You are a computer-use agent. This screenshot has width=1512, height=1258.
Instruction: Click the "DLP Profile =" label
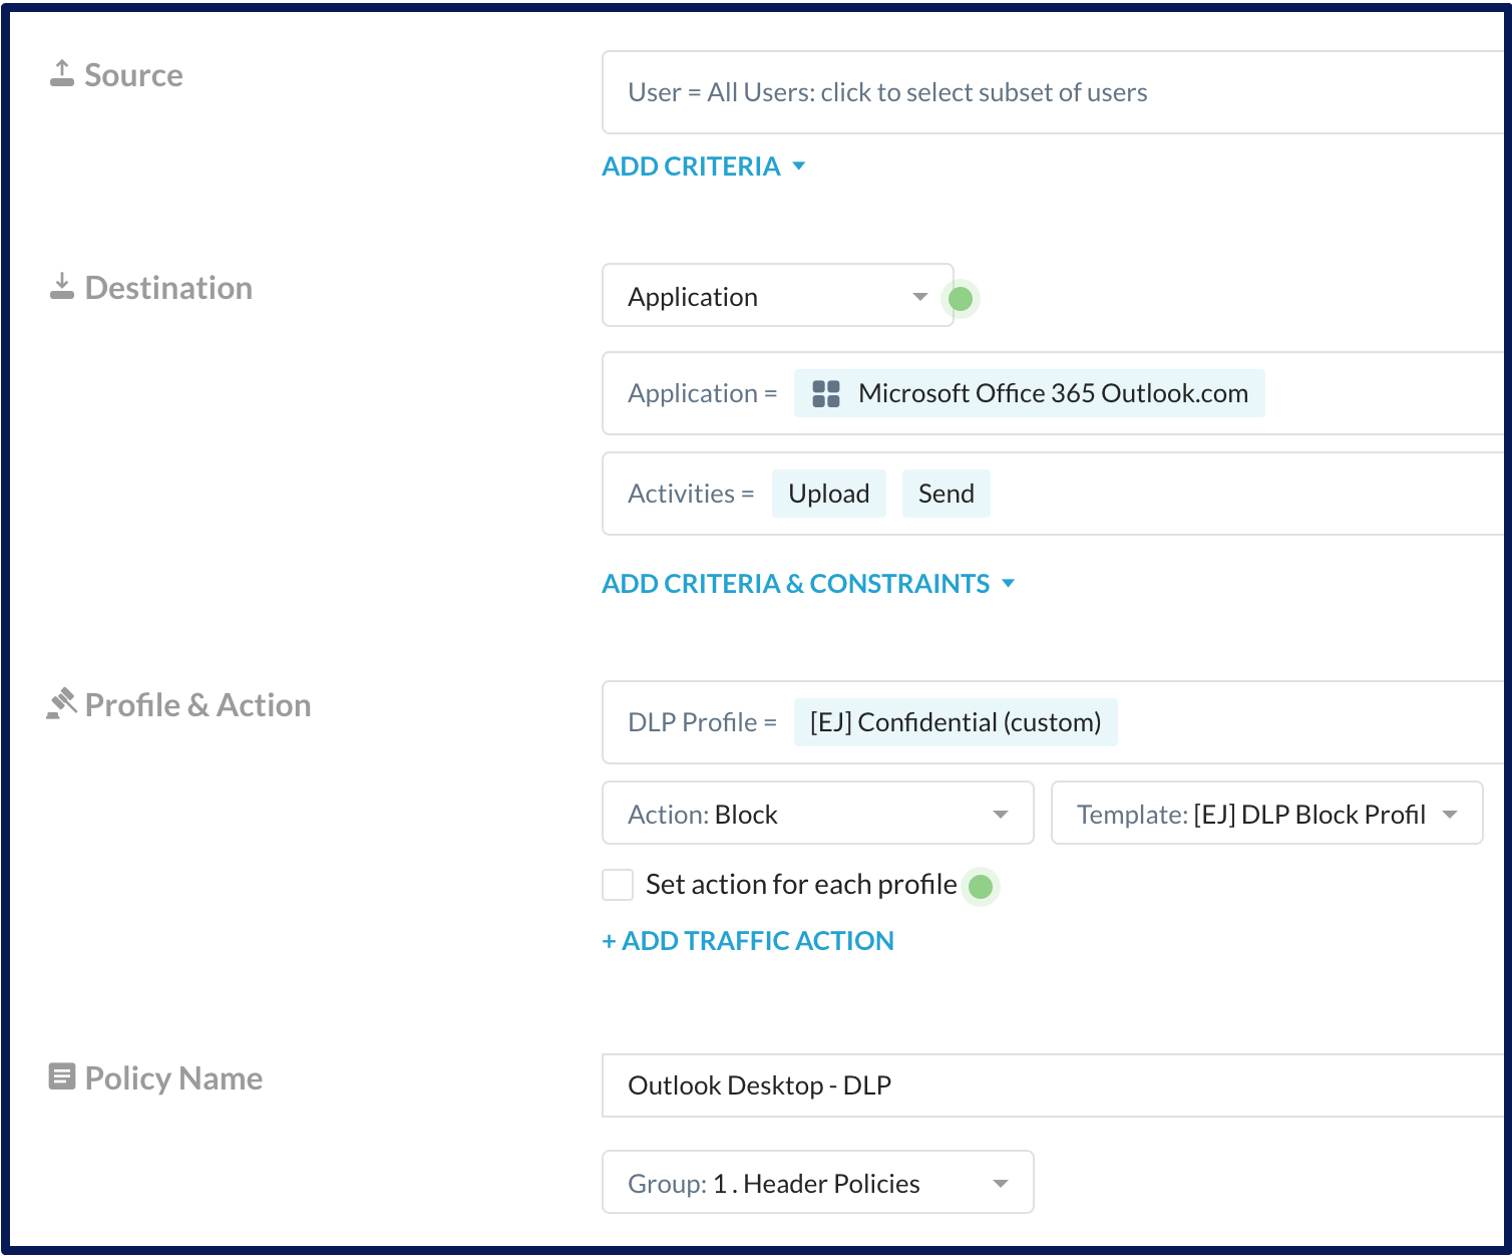[702, 722]
